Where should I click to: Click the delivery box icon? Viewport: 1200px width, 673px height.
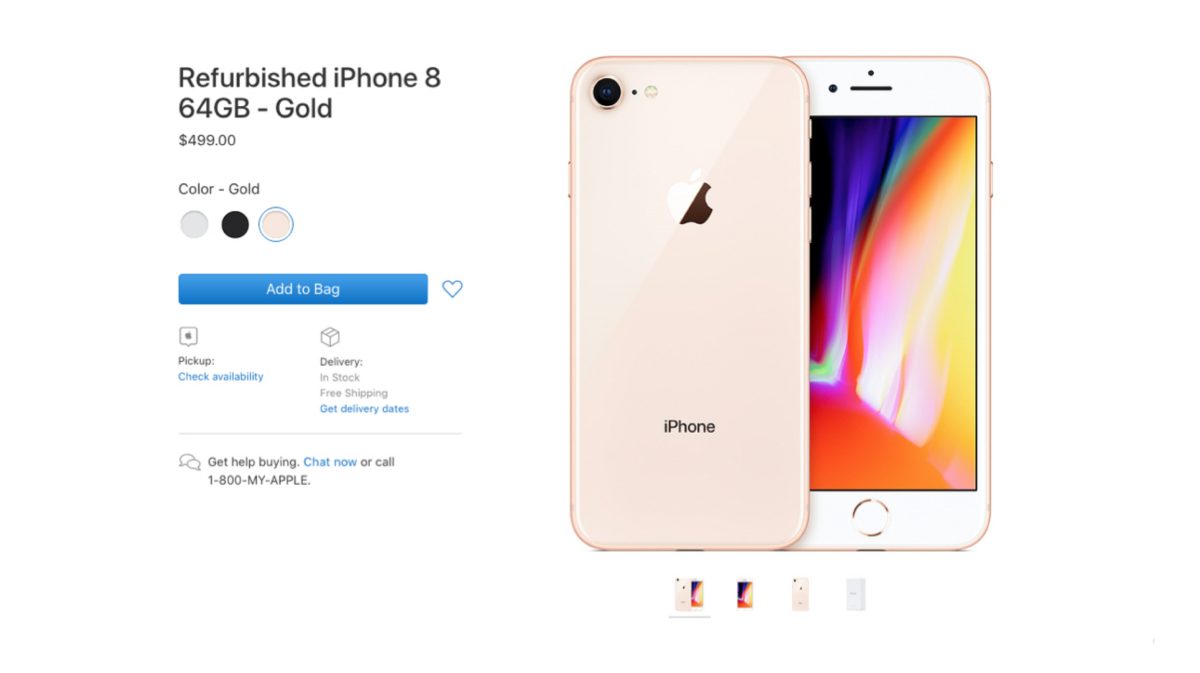330,337
